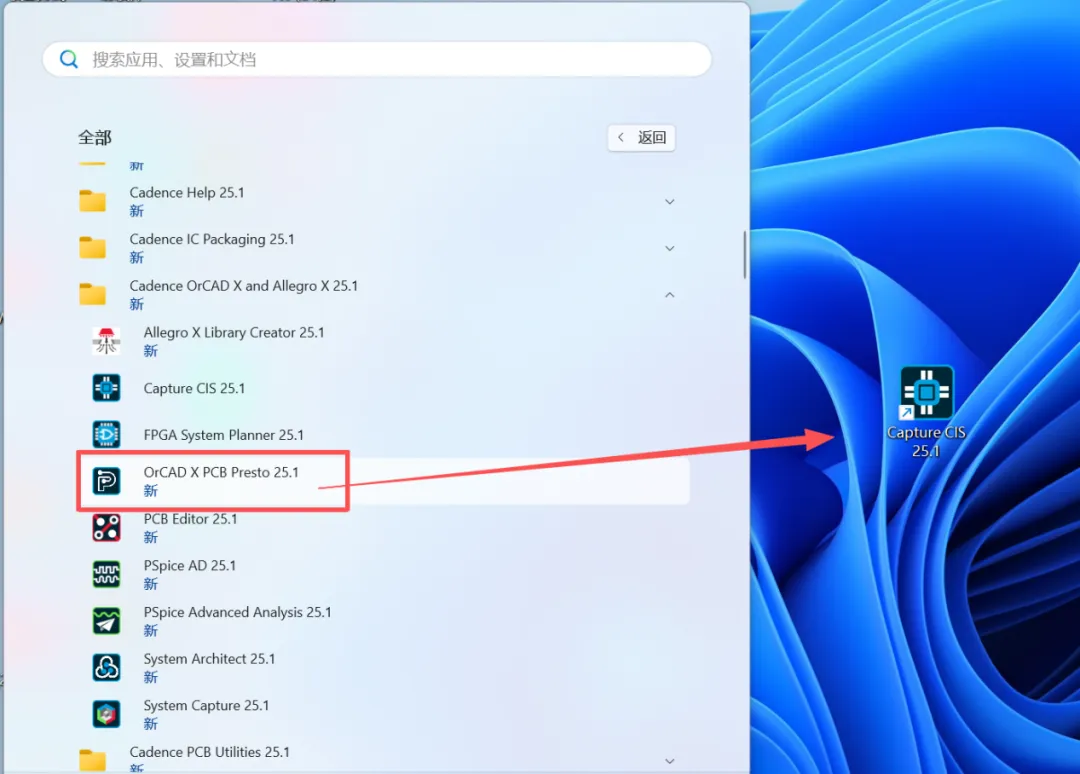
Task: Expand the Cadence Help 25.1 chevron
Action: (x=669, y=202)
